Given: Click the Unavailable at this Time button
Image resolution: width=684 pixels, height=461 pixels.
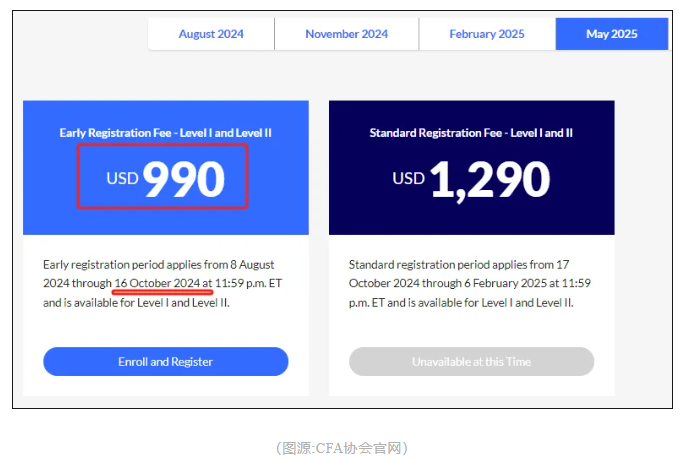Looking at the screenshot, I should (471, 361).
